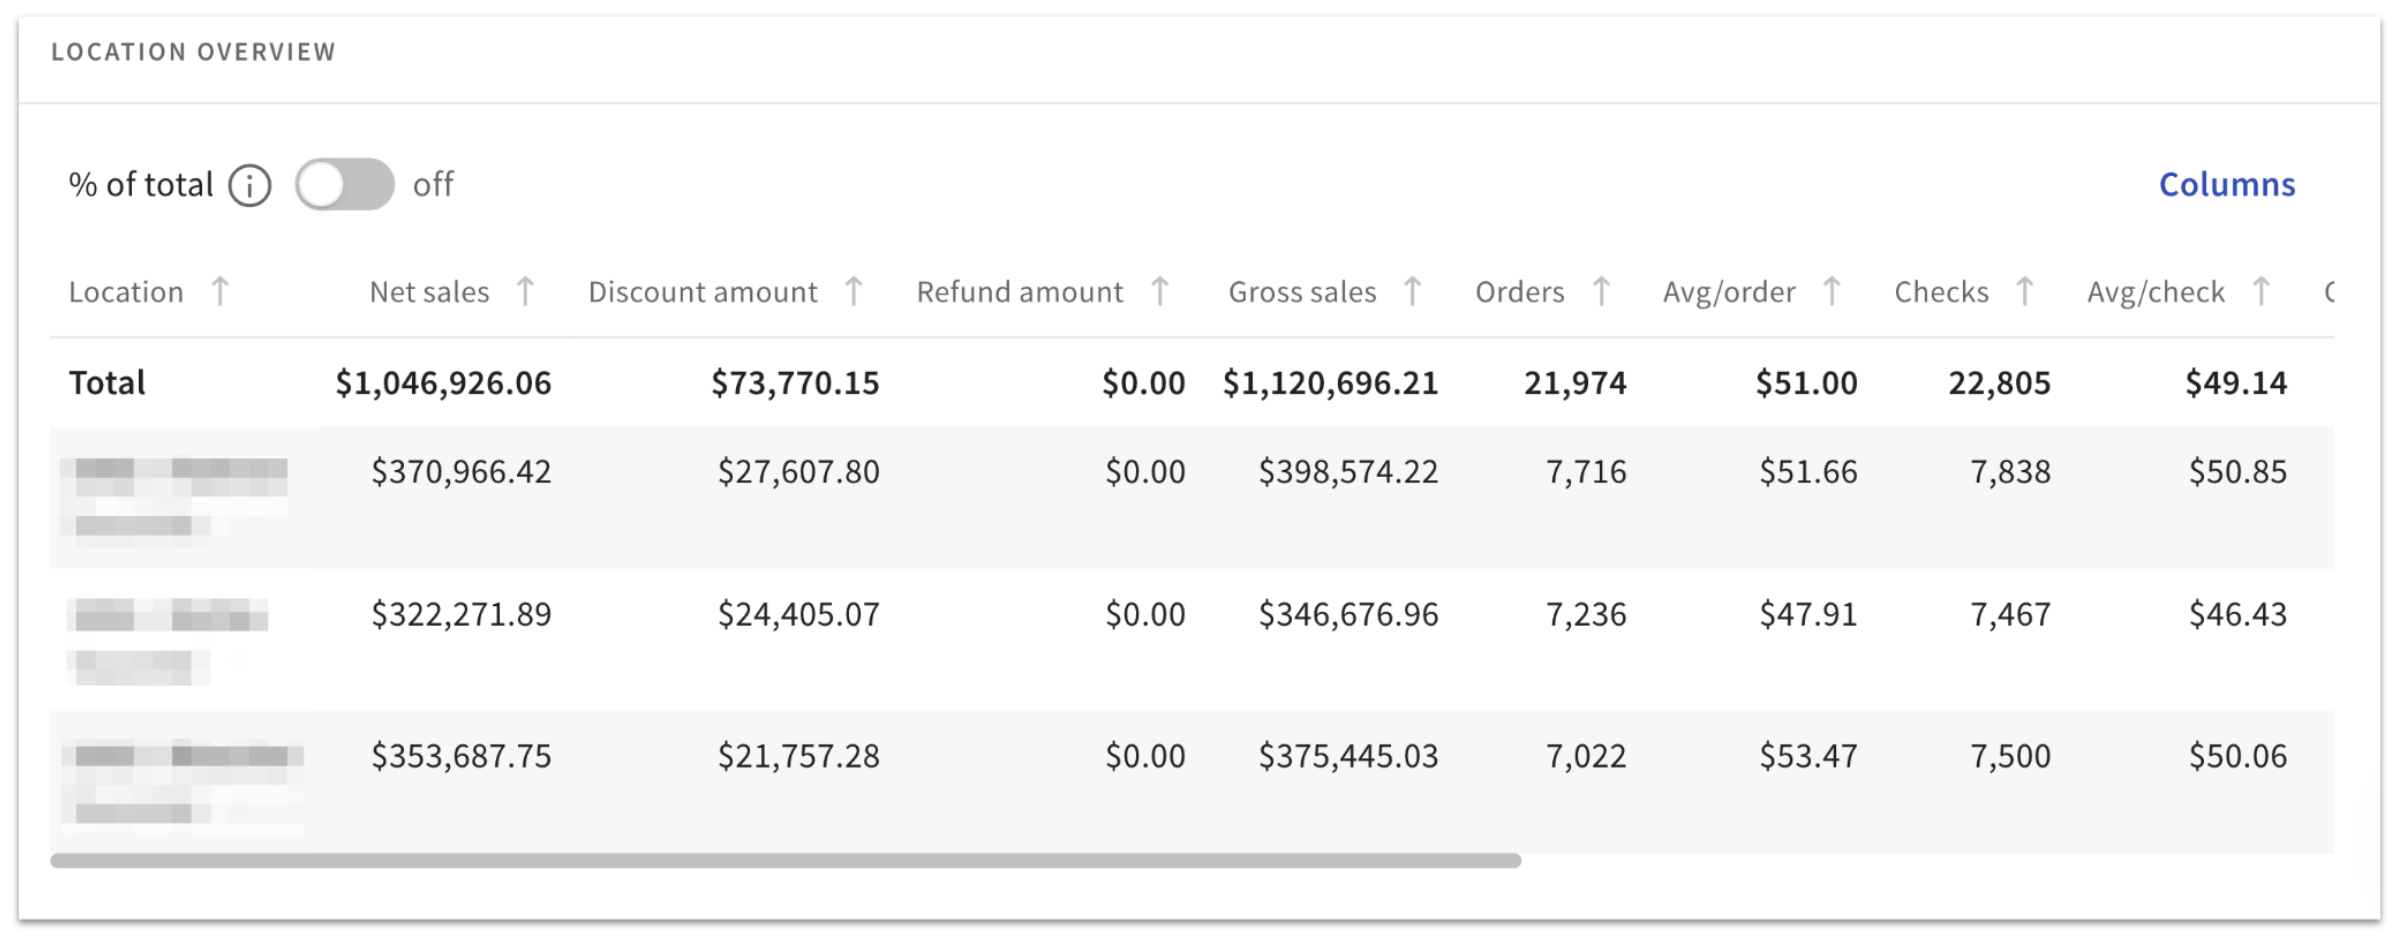Click the Gross sales column header
Screen dimensions: 2398x936
click(x=1301, y=291)
